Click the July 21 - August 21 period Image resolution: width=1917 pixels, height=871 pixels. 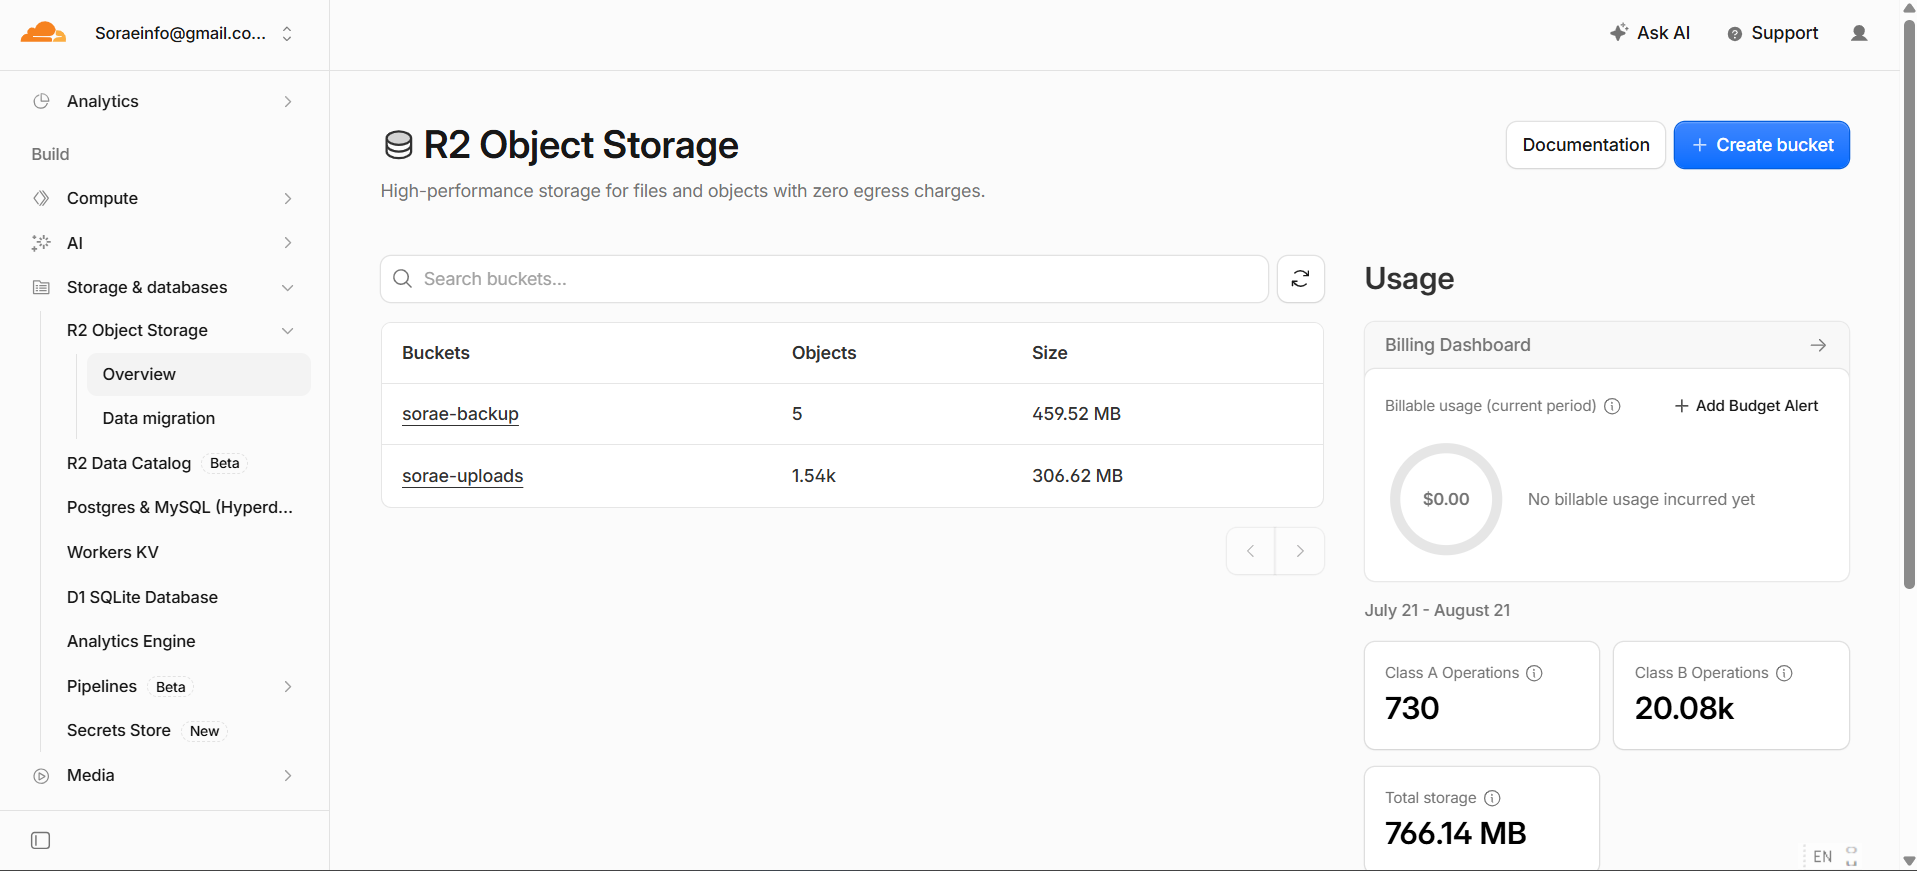click(x=1437, y=610)
